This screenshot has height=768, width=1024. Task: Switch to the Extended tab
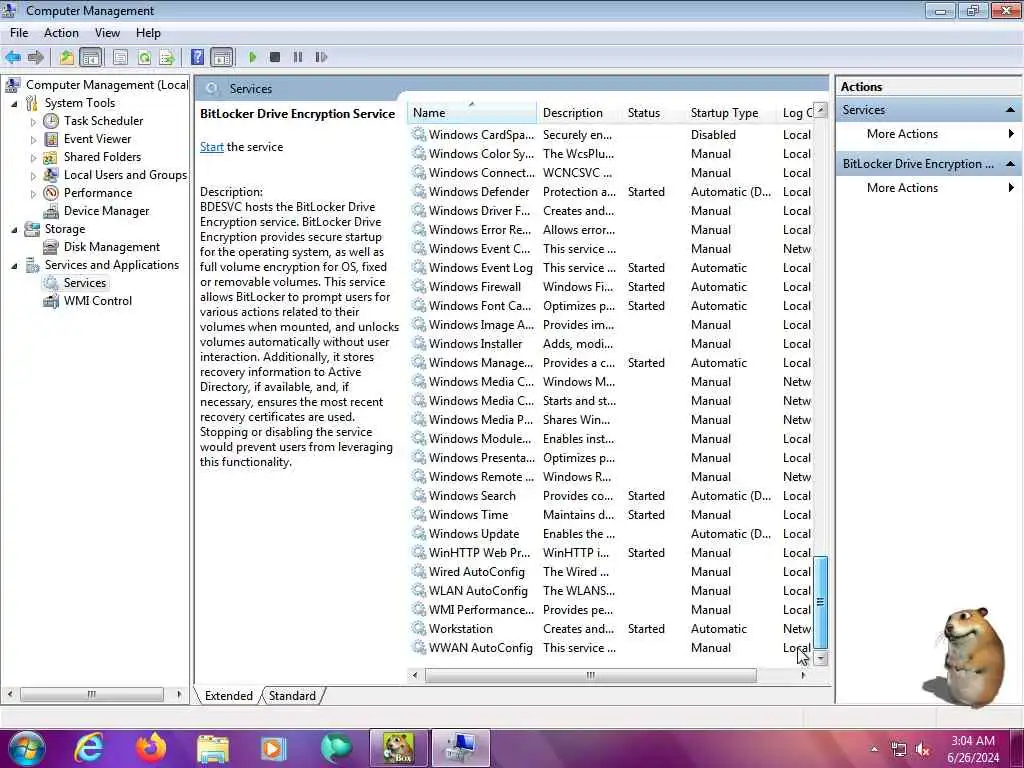(229, 696)
